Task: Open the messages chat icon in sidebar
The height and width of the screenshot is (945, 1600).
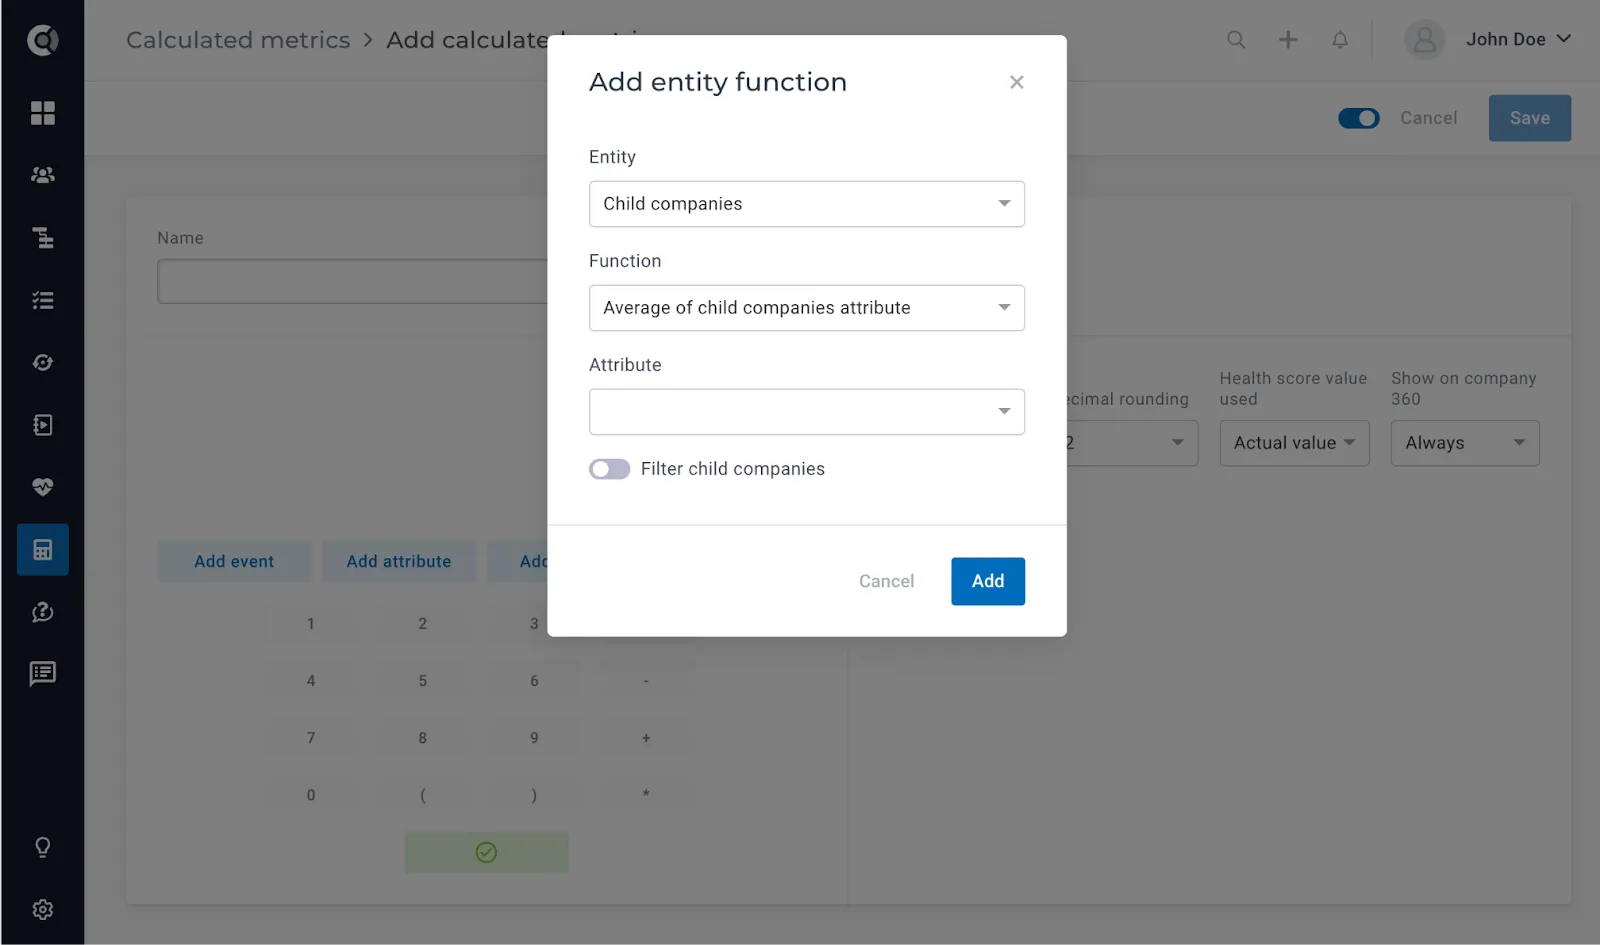Action: 42,673
